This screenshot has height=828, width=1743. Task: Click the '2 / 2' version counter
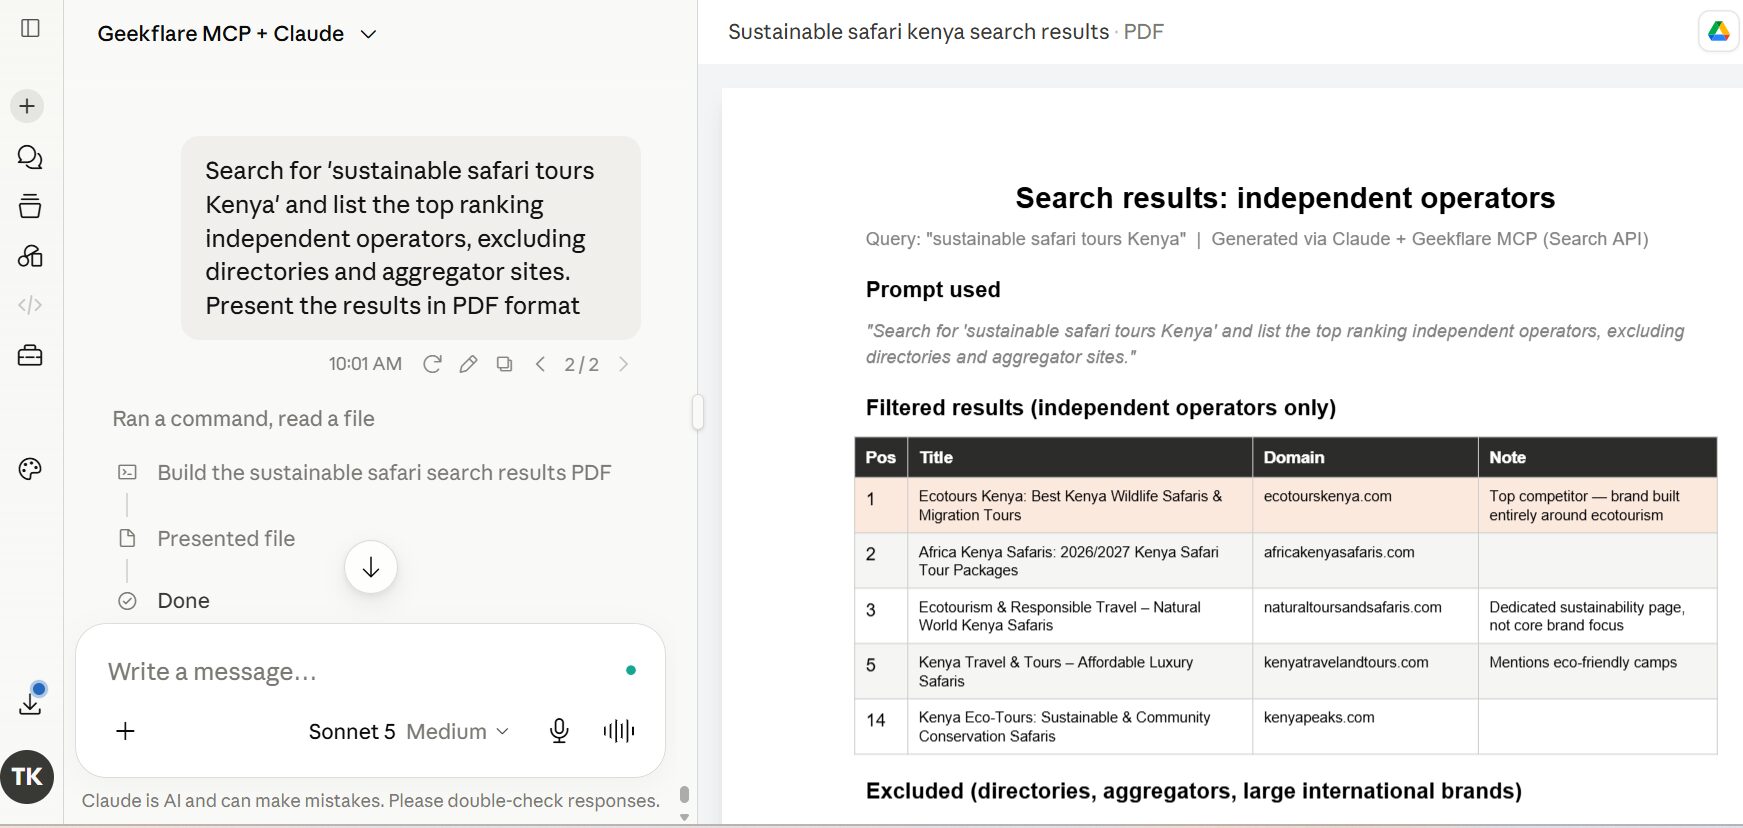pyautogui.click(x=581, y=364)
